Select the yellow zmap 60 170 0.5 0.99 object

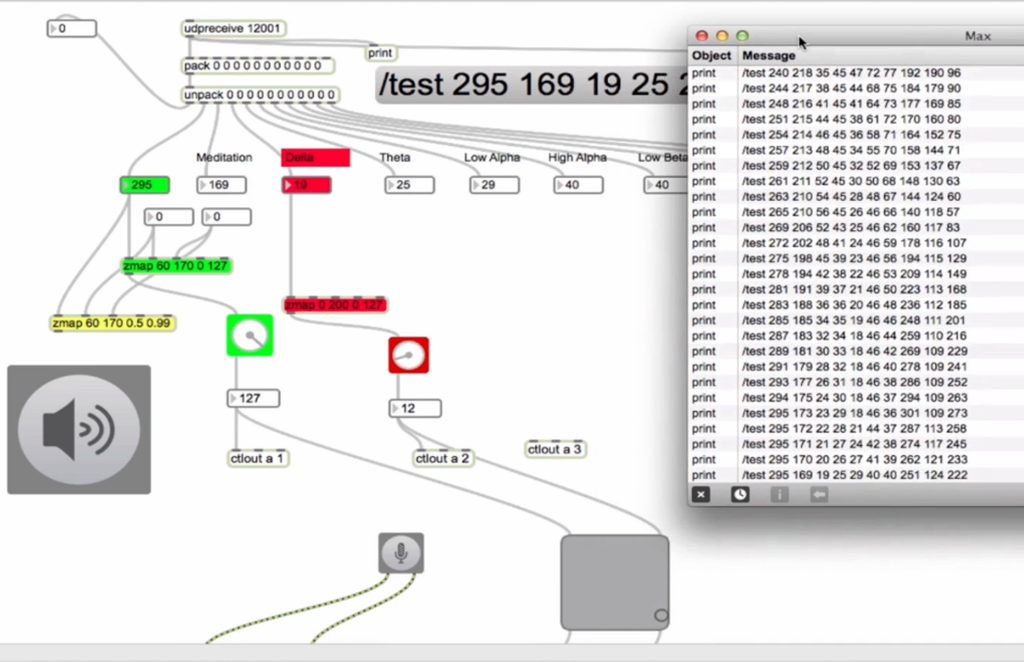point(112,323)
